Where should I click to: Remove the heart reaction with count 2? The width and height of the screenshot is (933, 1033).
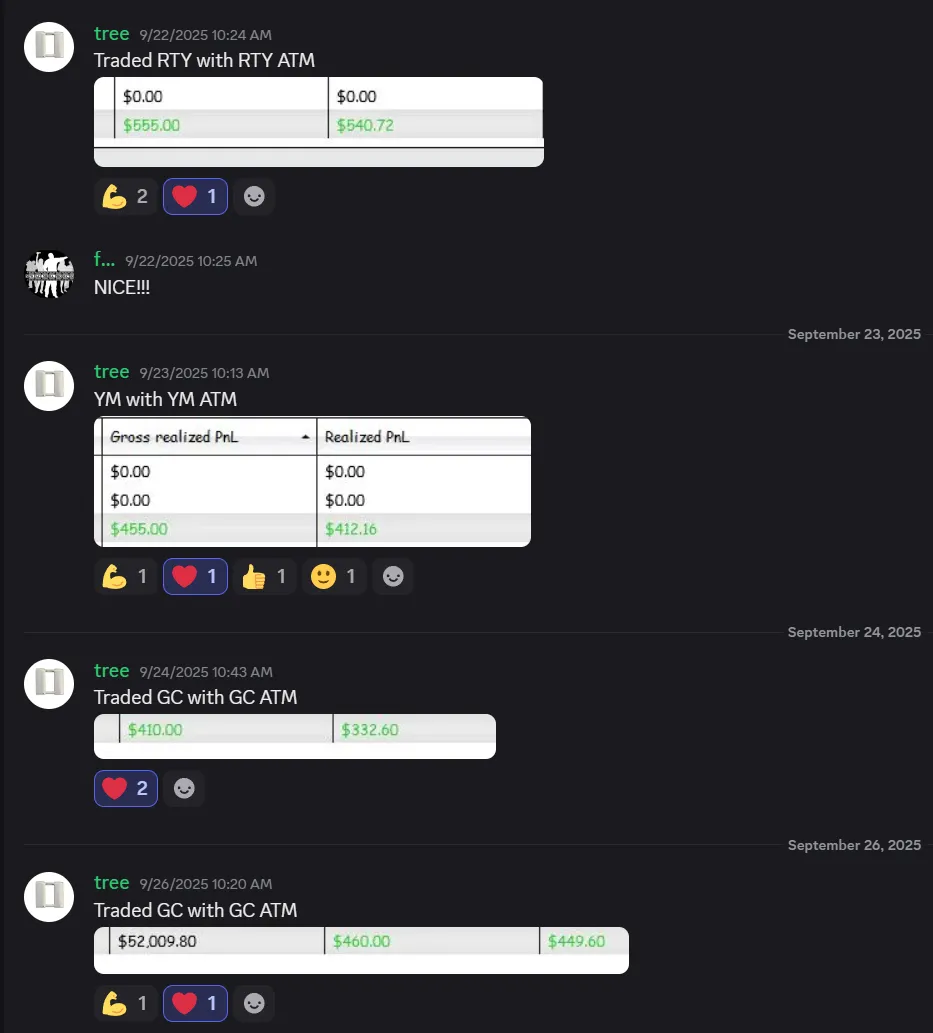click(126, 789)
